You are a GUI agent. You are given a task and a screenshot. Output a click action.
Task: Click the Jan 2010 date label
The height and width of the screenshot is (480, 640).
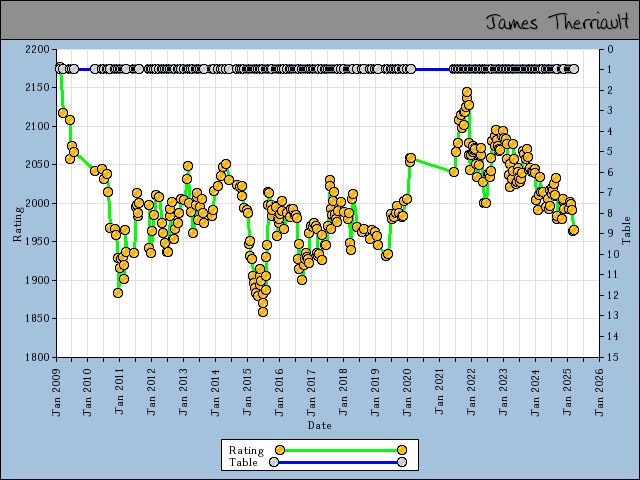(88, 393)
